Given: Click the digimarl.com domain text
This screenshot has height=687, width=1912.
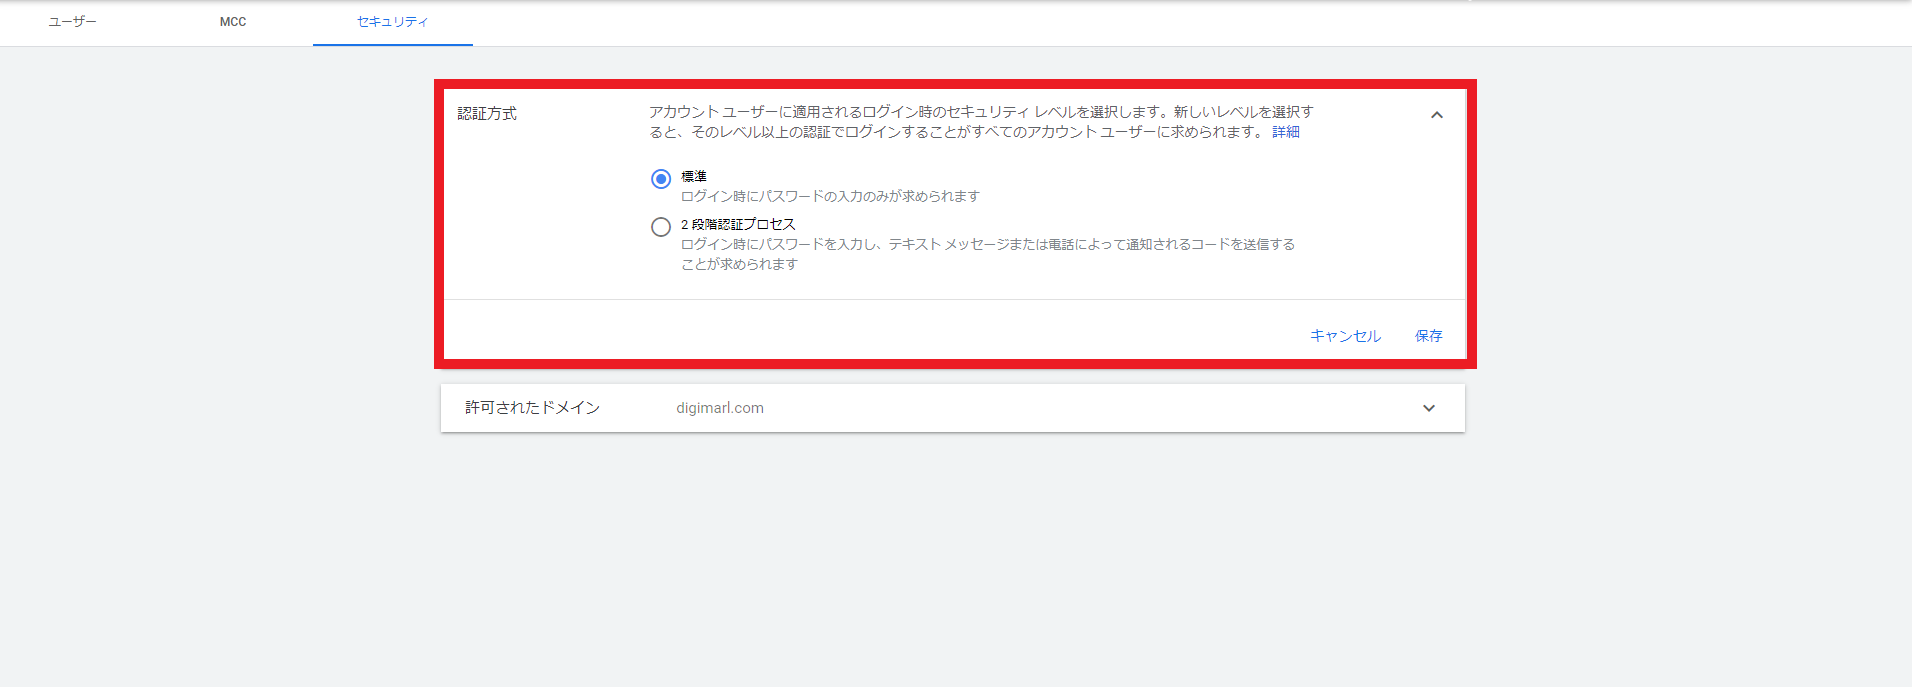Looking at the screenshot, I should pos(720,408).
